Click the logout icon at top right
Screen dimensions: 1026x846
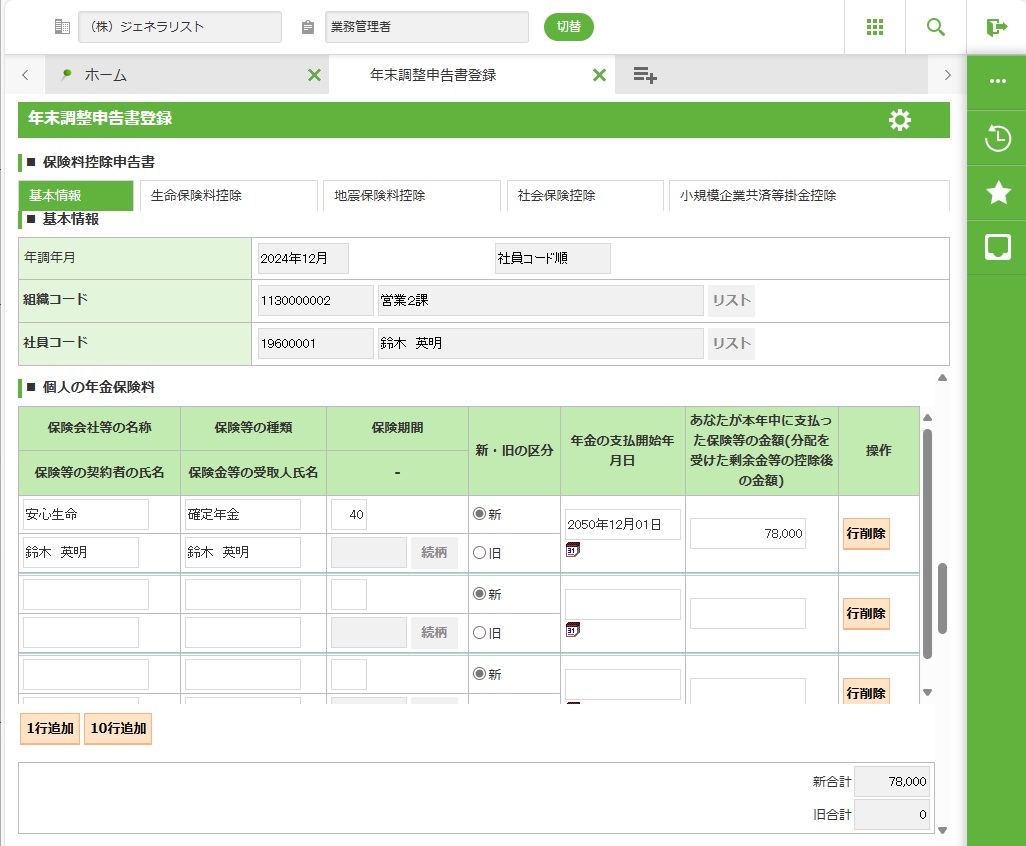pyautogui.click(x=996, y=27)
